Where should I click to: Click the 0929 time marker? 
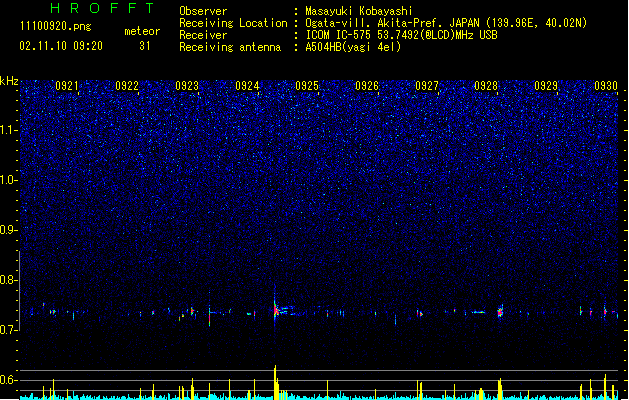[546, 86]
